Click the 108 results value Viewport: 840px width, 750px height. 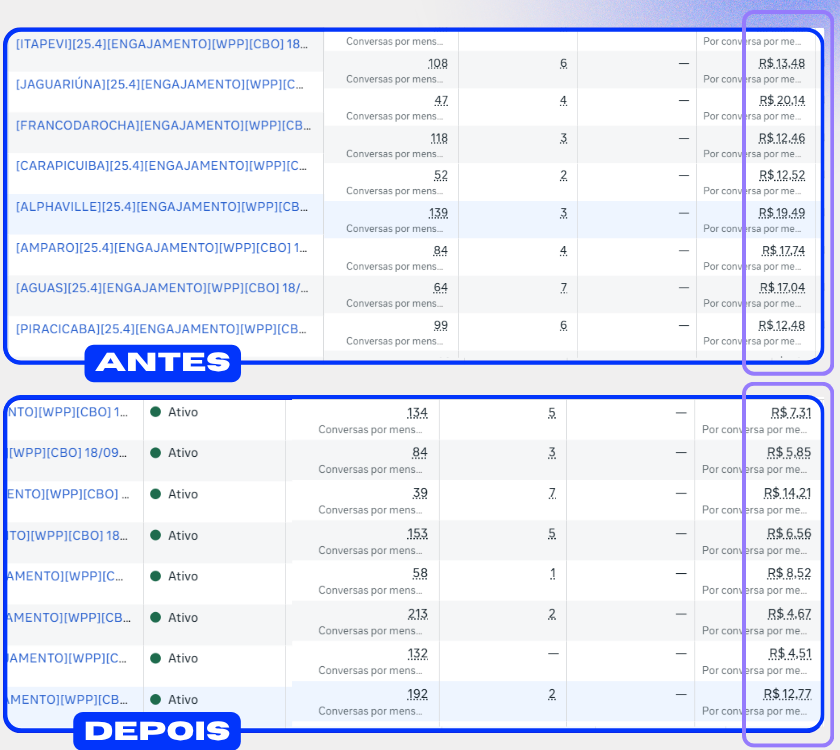click(438, 63)
